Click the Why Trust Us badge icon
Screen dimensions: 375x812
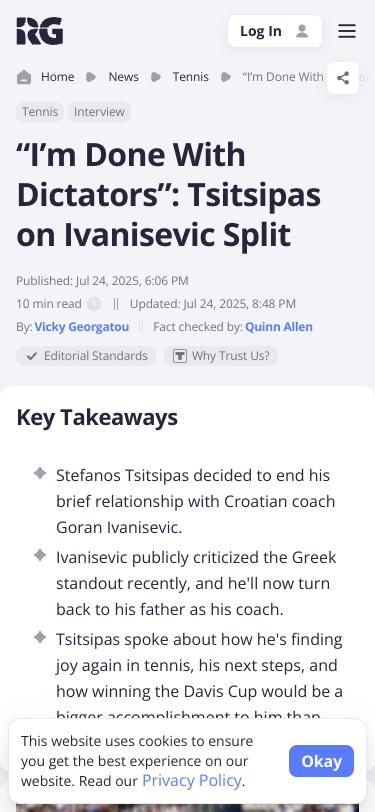tap(180, 356)
